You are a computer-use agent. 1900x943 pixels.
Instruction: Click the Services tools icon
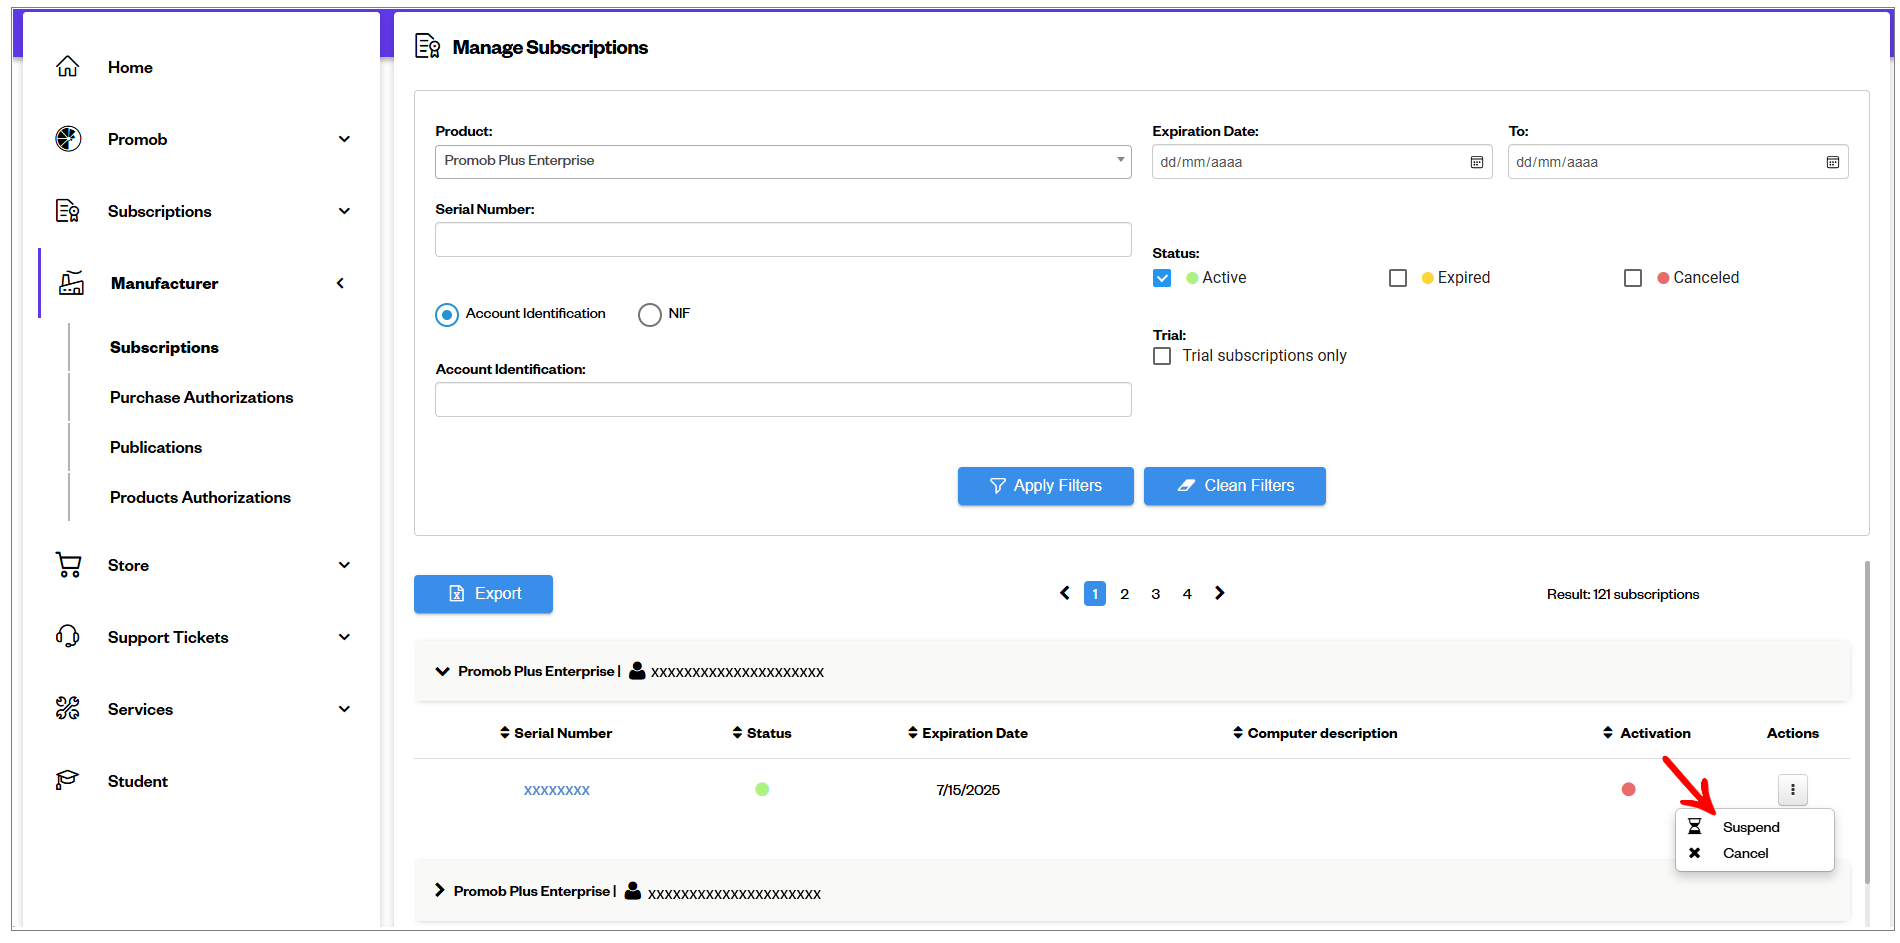click(68, 709)
